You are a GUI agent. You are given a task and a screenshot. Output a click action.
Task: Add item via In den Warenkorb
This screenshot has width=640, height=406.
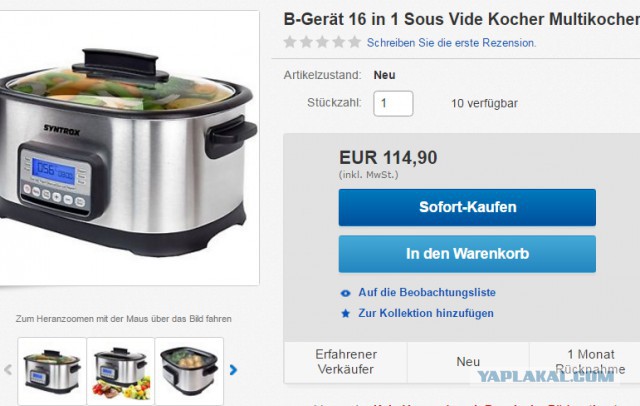pos(467,254)
